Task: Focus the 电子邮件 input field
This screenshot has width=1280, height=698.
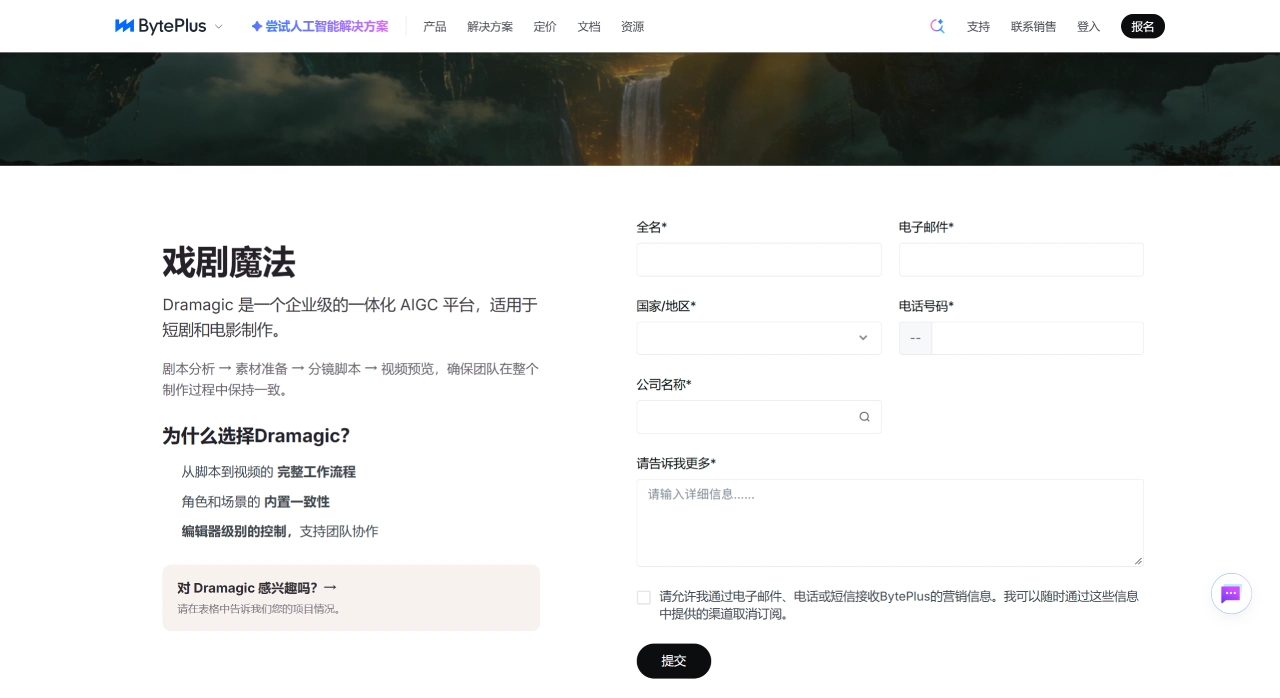Action: (x=1021, y=260)
